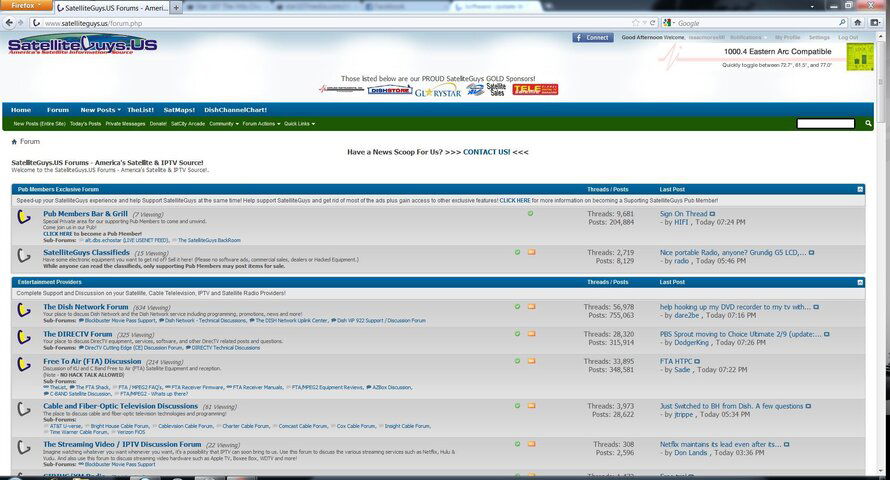Click Streaming Video / IPTV forum status icon

pos(23,448)
